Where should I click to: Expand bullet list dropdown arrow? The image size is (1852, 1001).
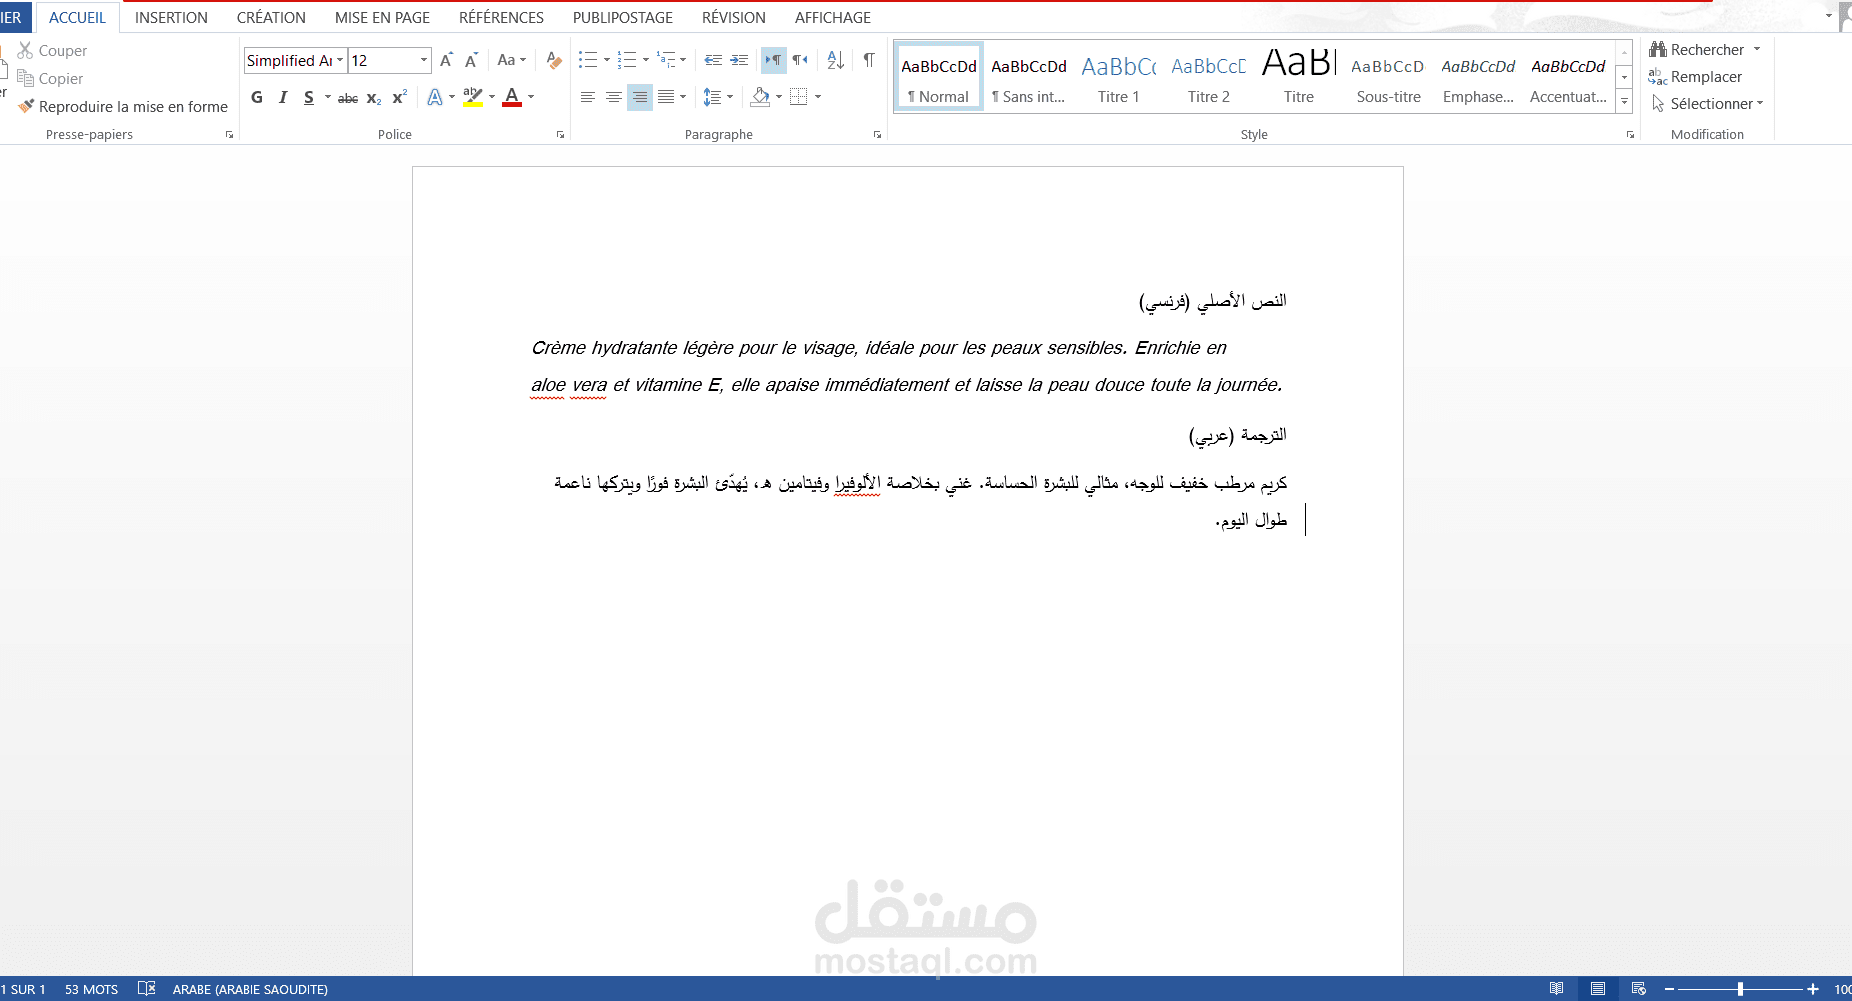point(606,60)
